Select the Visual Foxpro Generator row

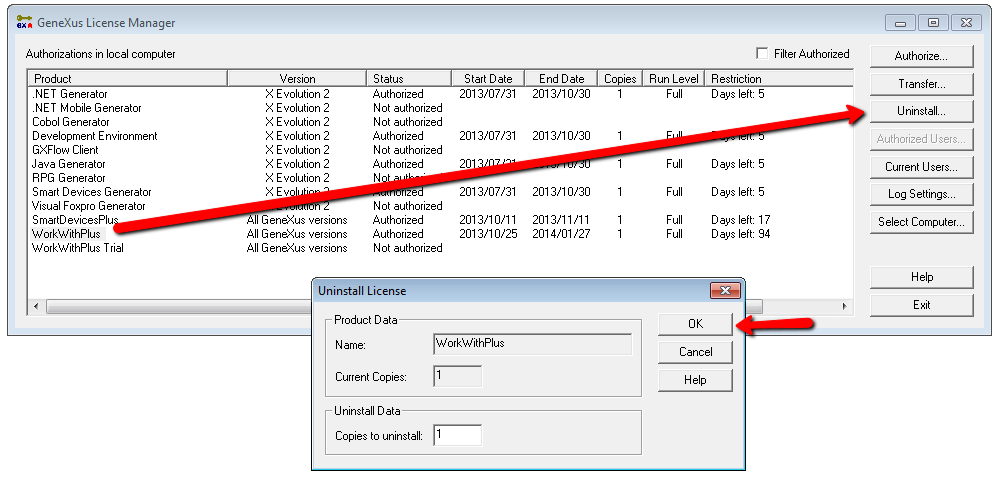[x=440, y=206]
